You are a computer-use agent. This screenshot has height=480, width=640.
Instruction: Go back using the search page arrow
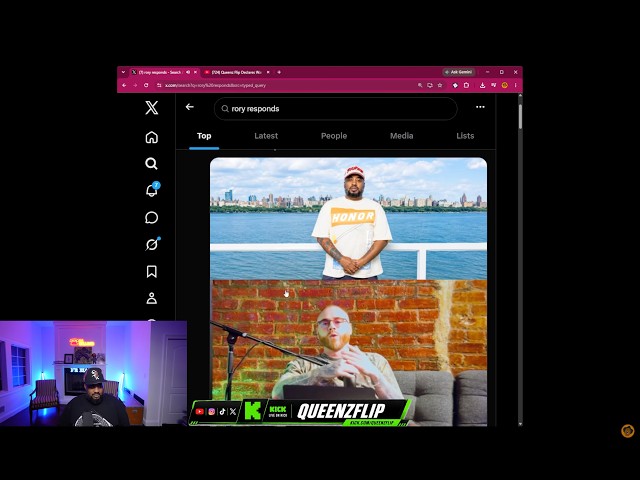tap(189, 107)
